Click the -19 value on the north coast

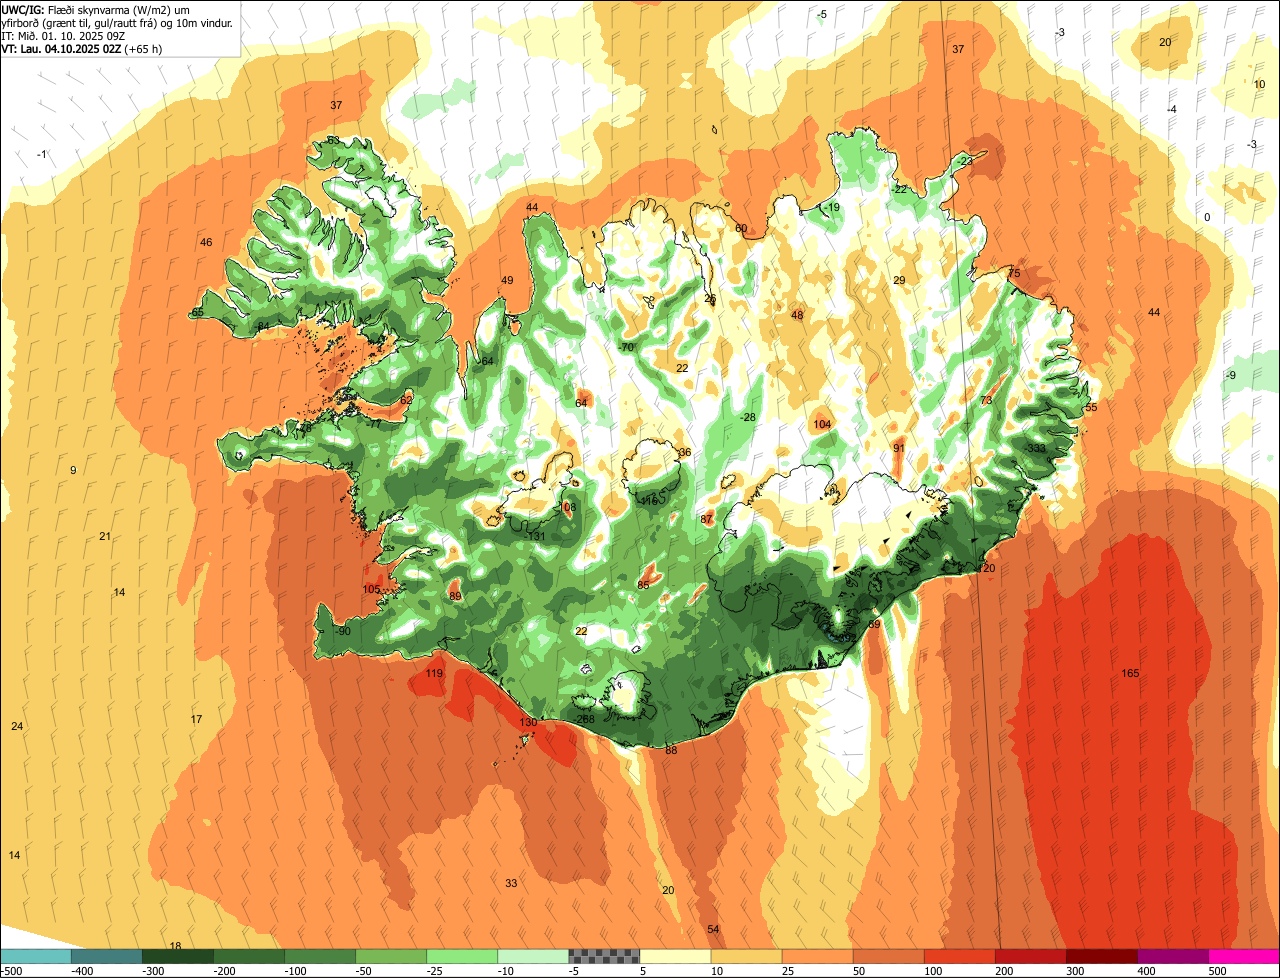tap(831, 207)
